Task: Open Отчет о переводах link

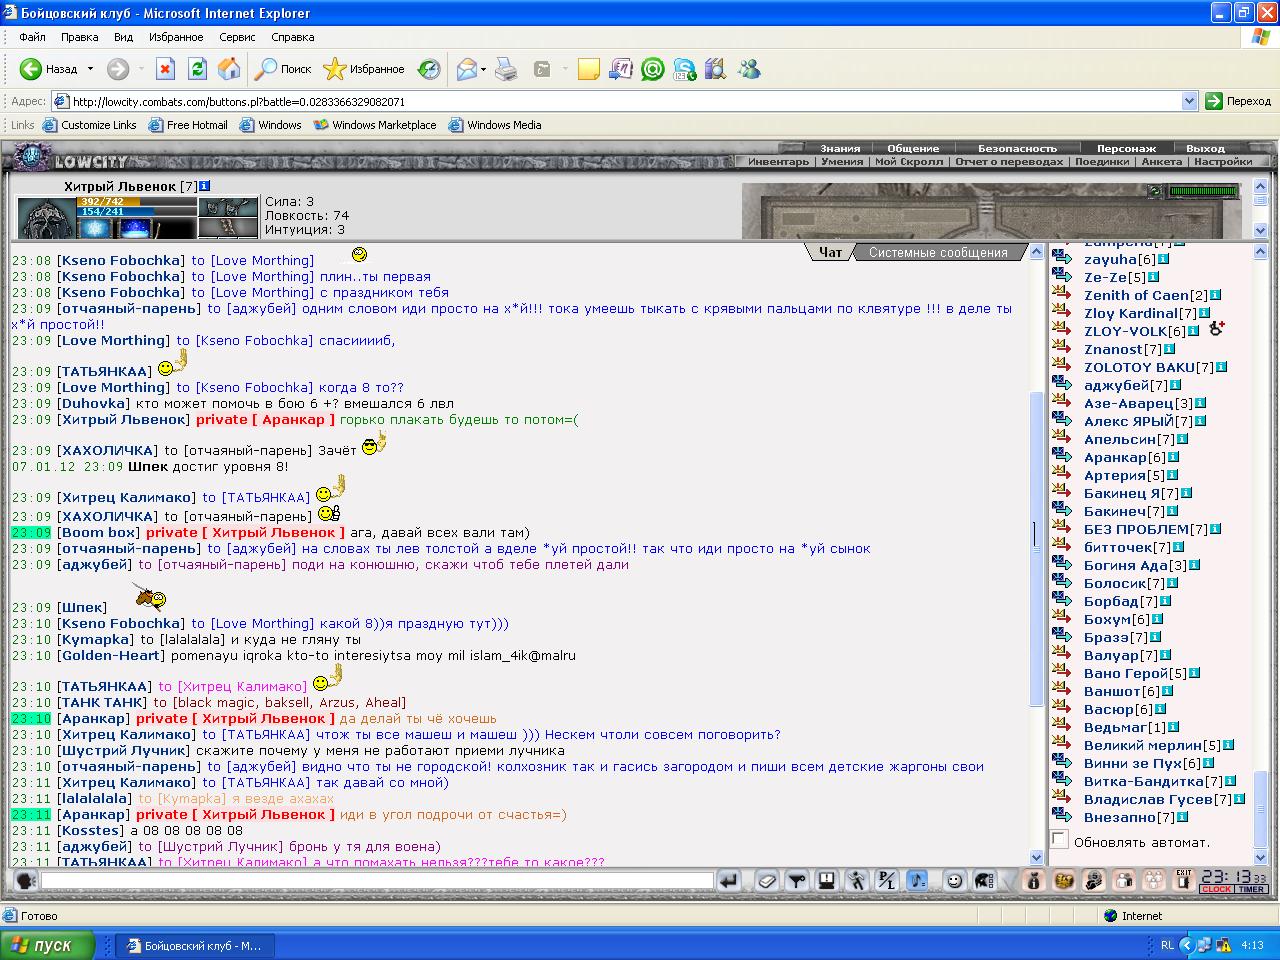Action: pos(1009,161)
